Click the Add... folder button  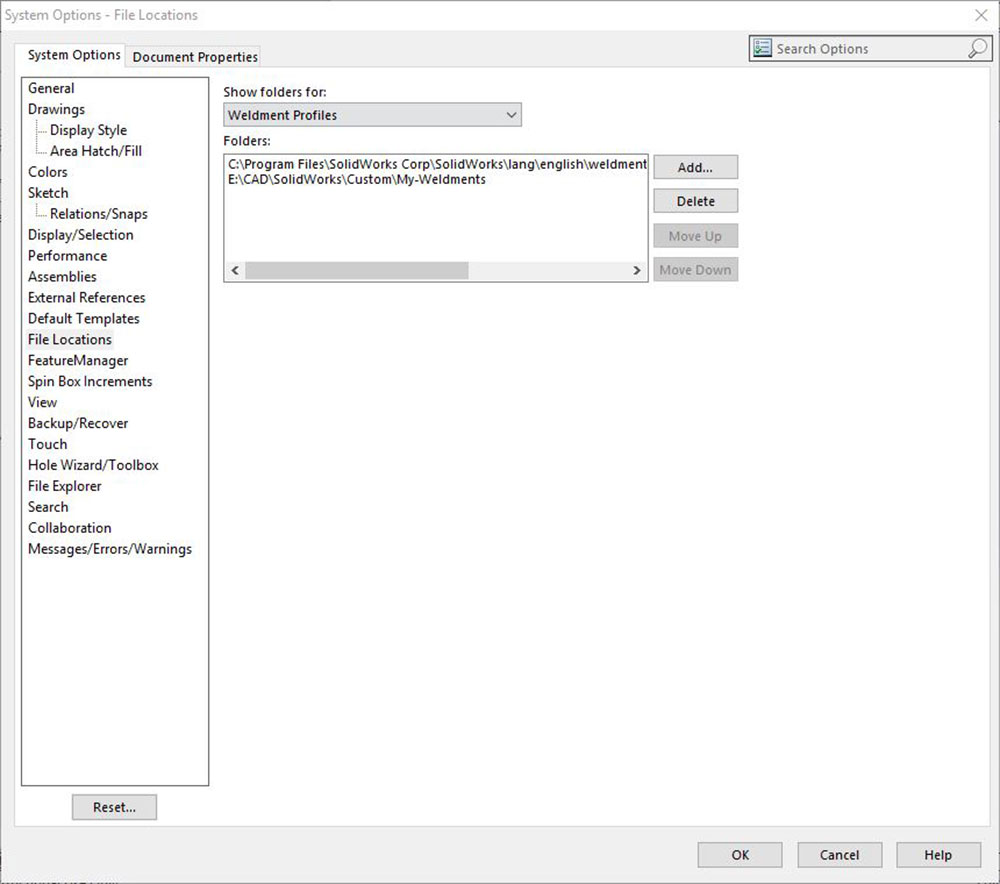[x=695, y=167]
